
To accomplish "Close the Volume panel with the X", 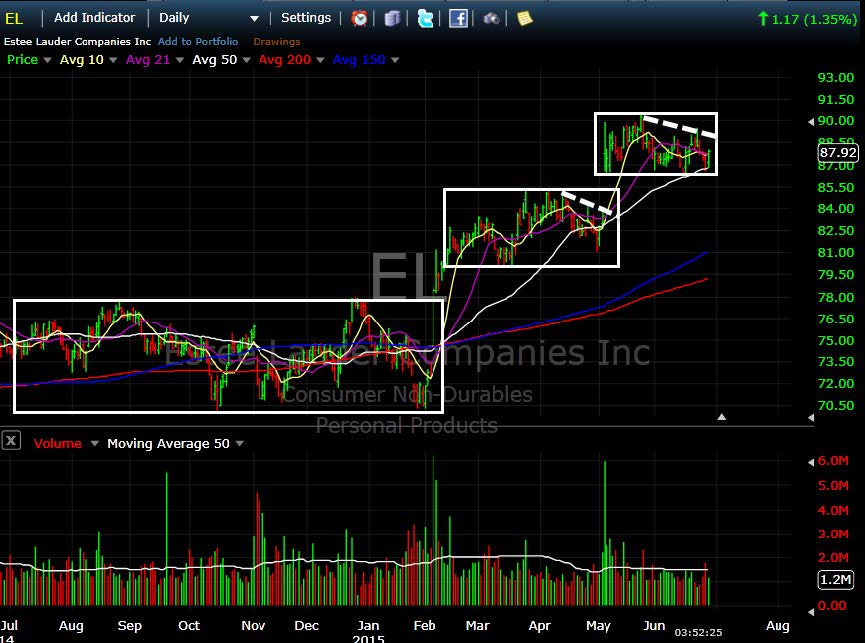I will coord(11,441).
